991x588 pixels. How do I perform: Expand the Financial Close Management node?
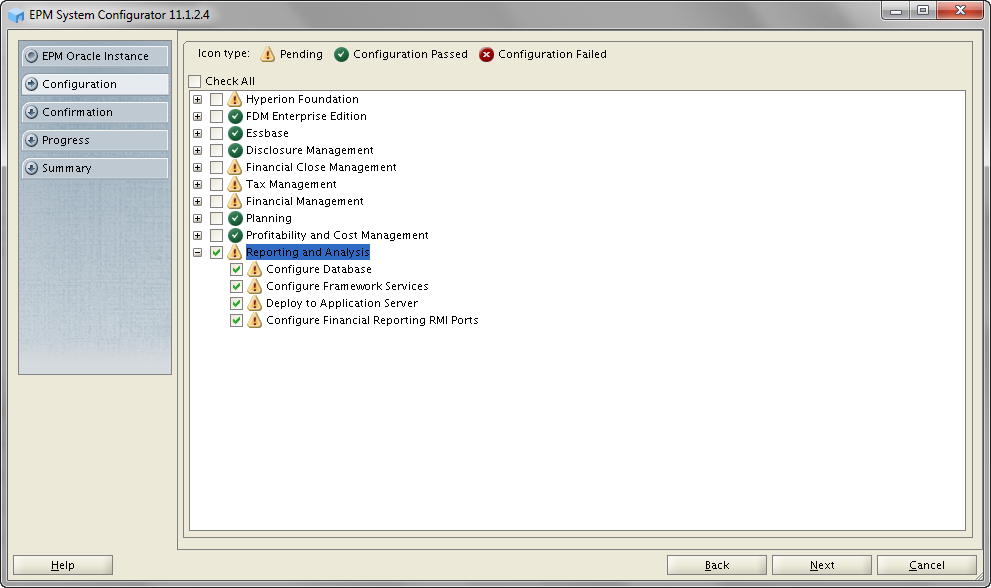pos(198,168)
